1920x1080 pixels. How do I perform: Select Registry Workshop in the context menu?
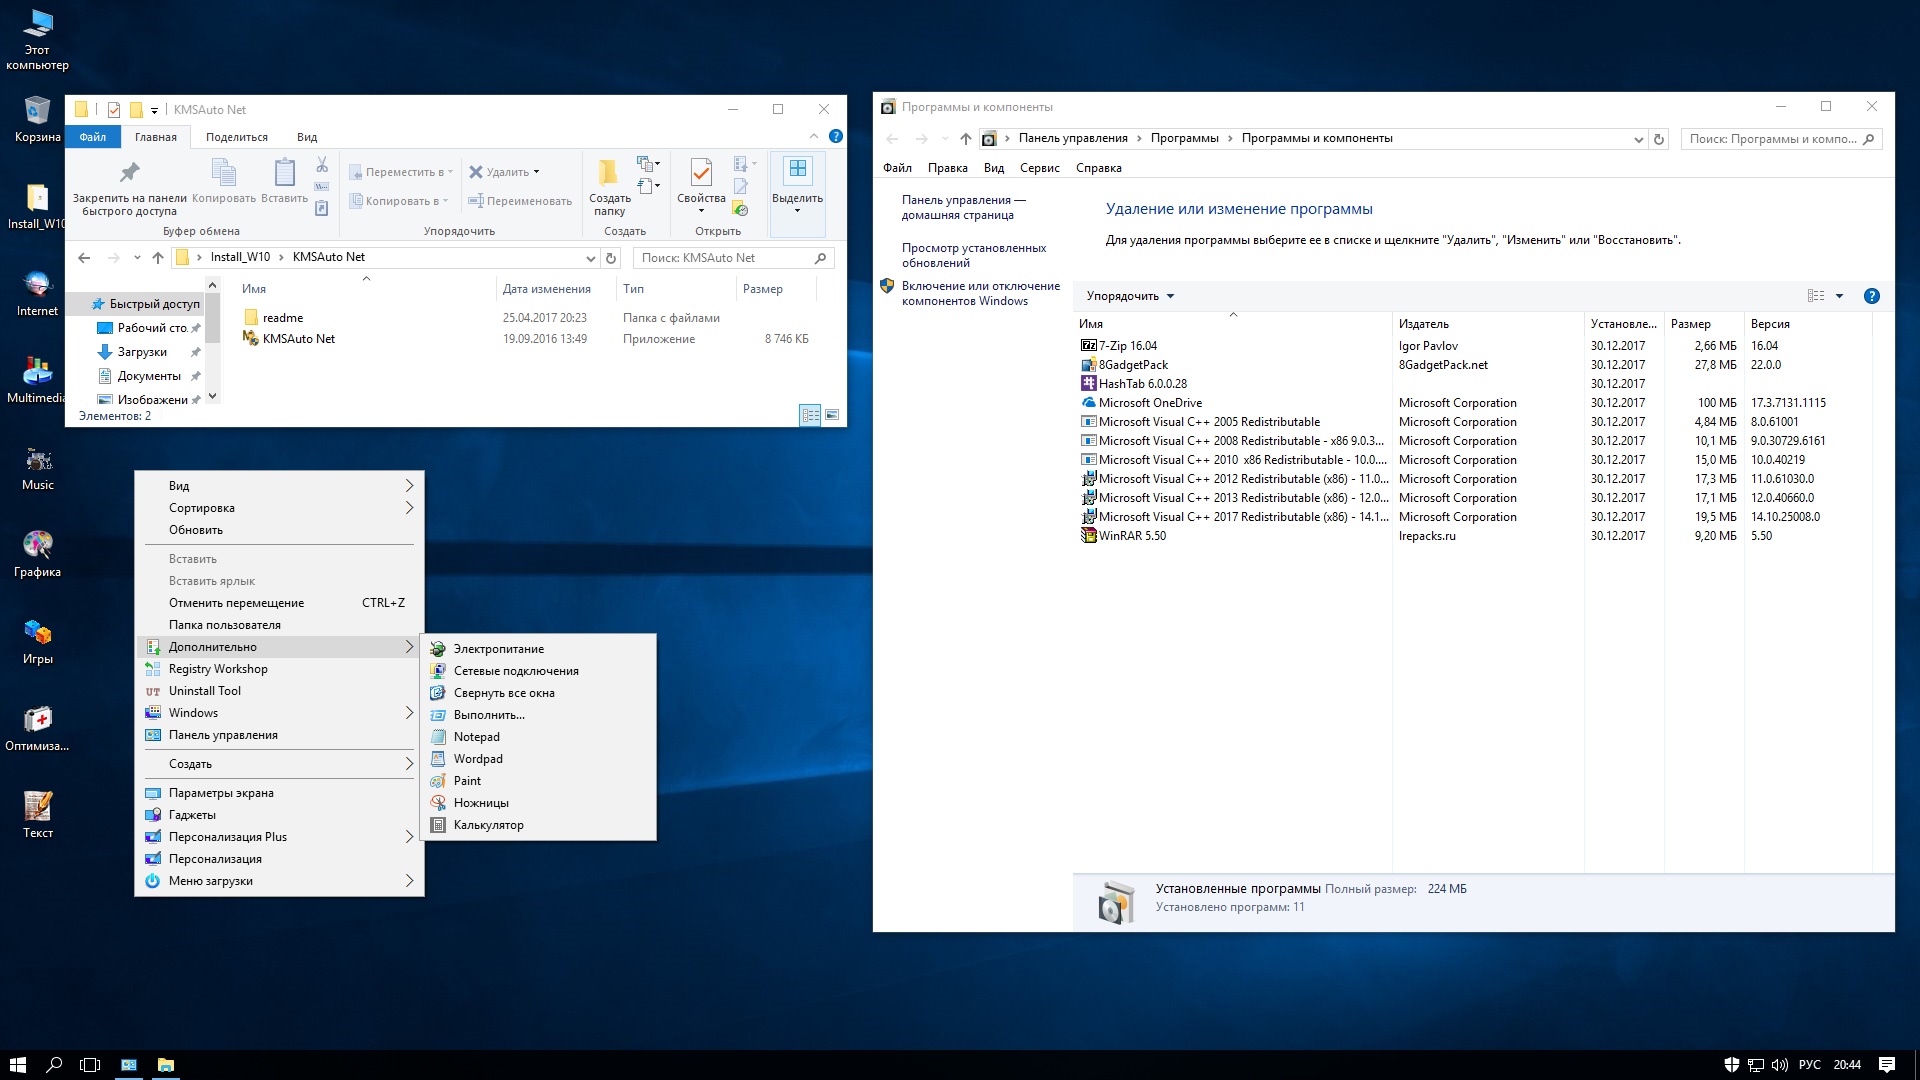click(x=218, y=669)
